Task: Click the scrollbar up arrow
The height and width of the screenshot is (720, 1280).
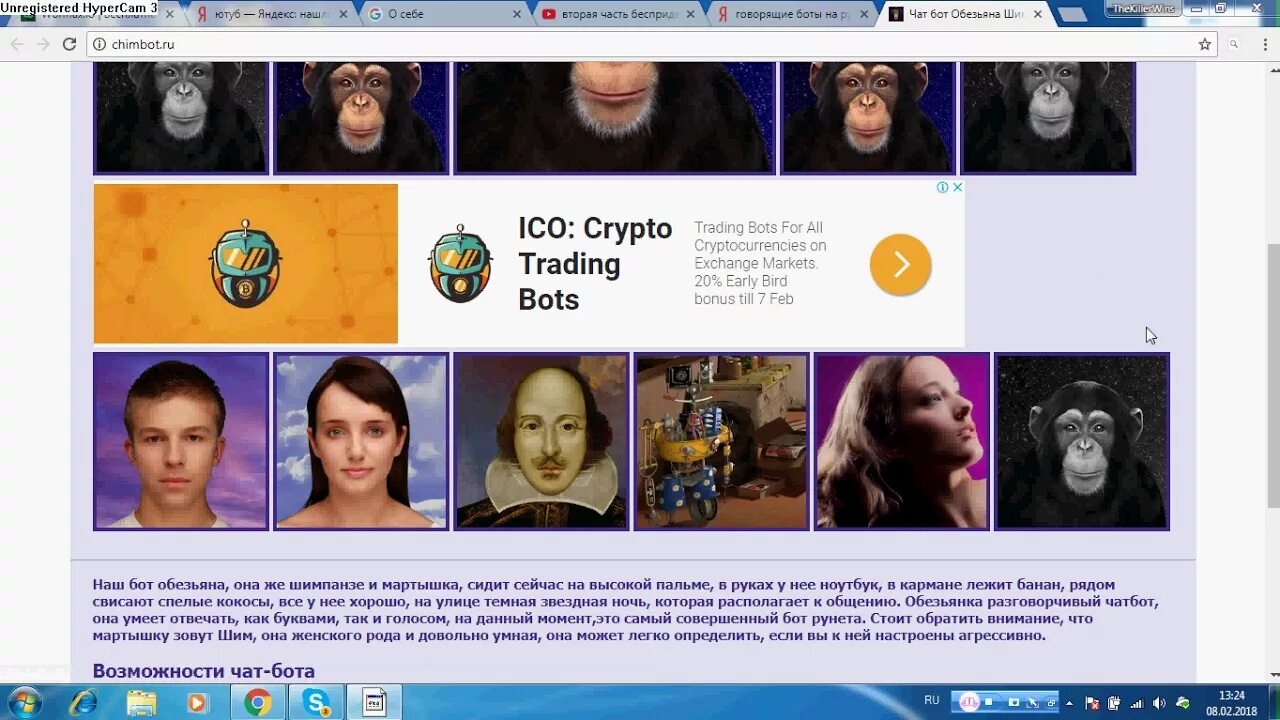Action: tap(1272, 69)
